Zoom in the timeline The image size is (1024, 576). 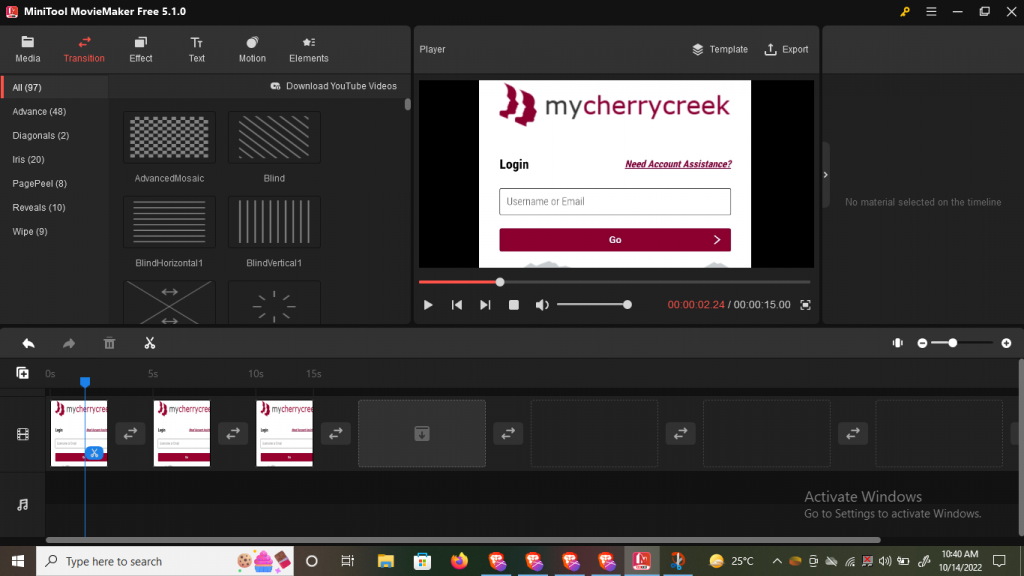(1006, 343)
